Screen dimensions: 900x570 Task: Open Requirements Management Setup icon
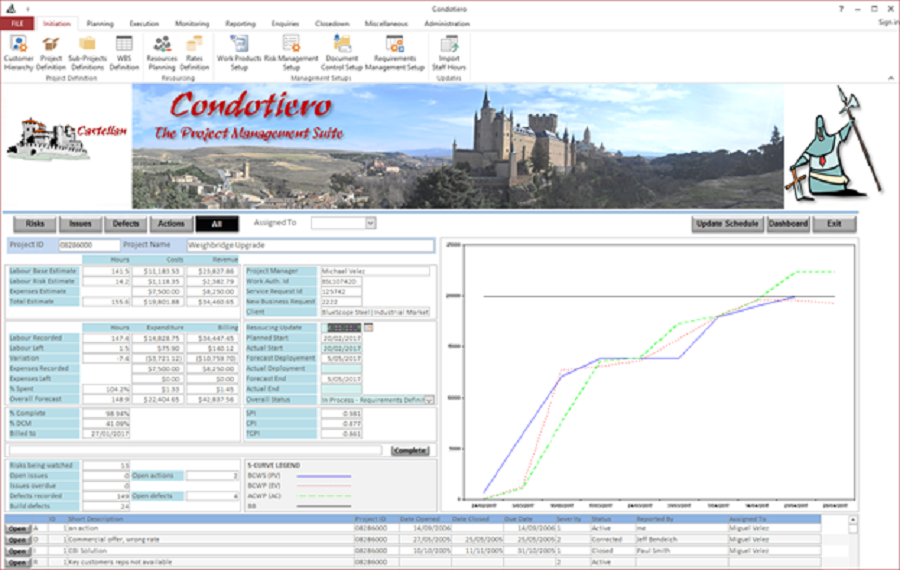(395, 53)
